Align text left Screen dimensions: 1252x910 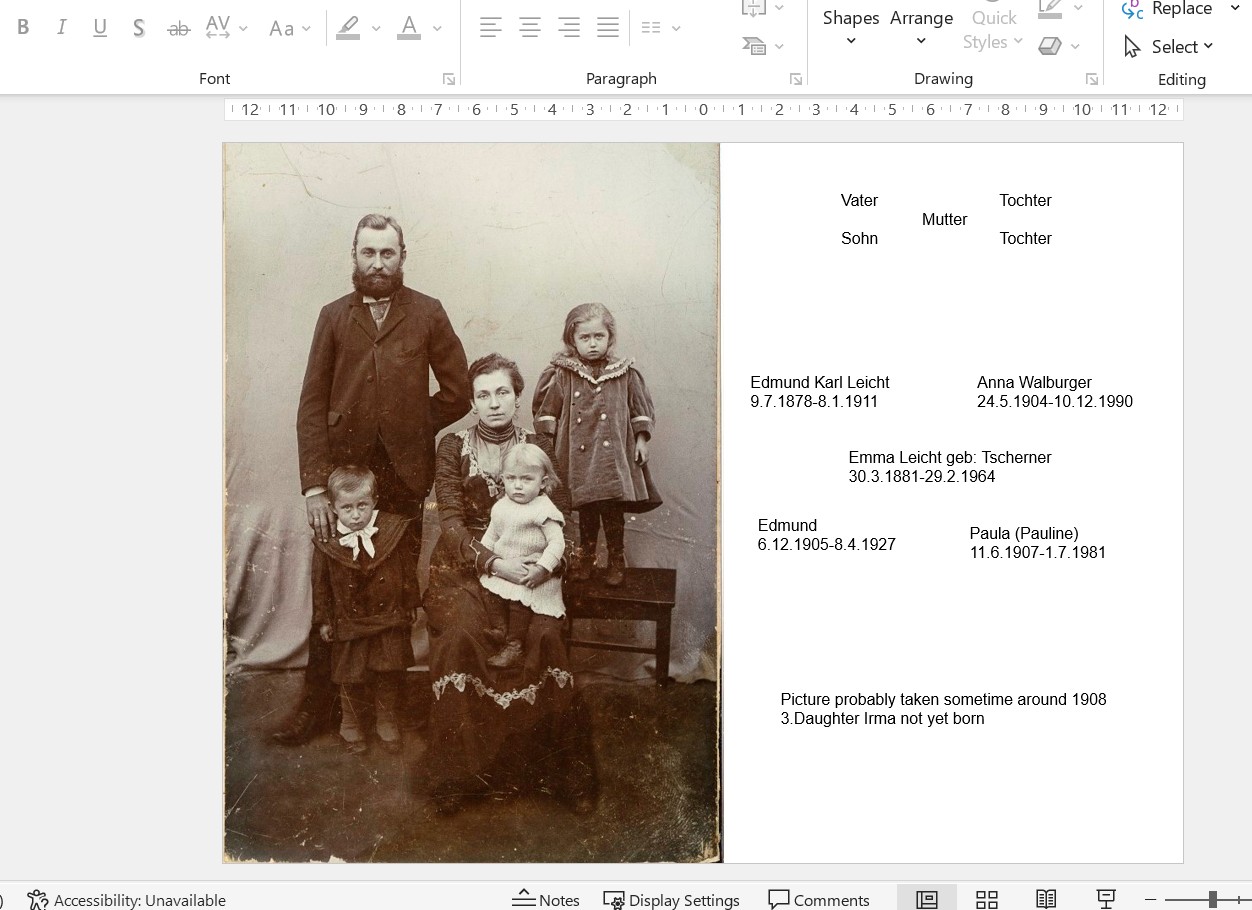click(490, 28)
